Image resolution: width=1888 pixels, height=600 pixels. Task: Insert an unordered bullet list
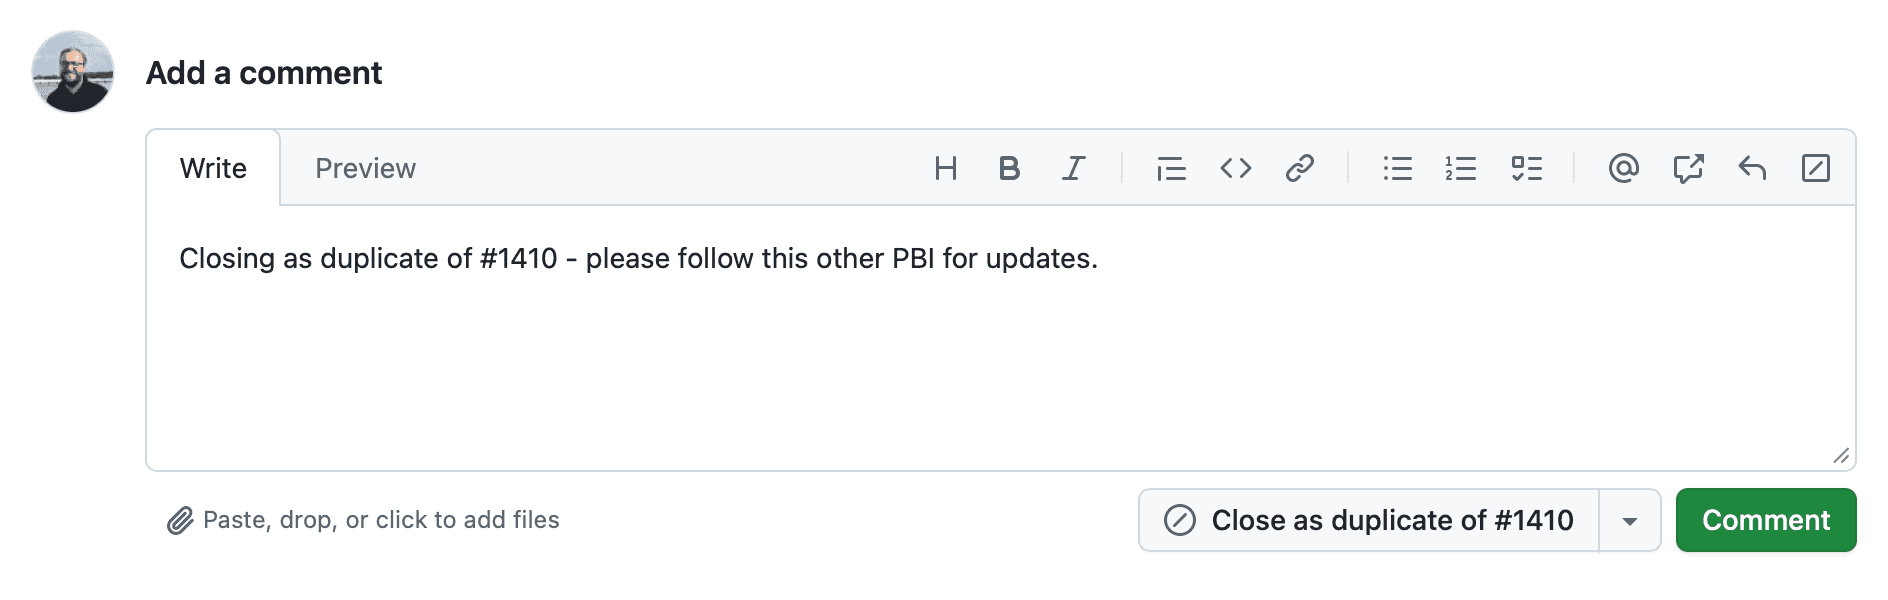click(1397, 168)
